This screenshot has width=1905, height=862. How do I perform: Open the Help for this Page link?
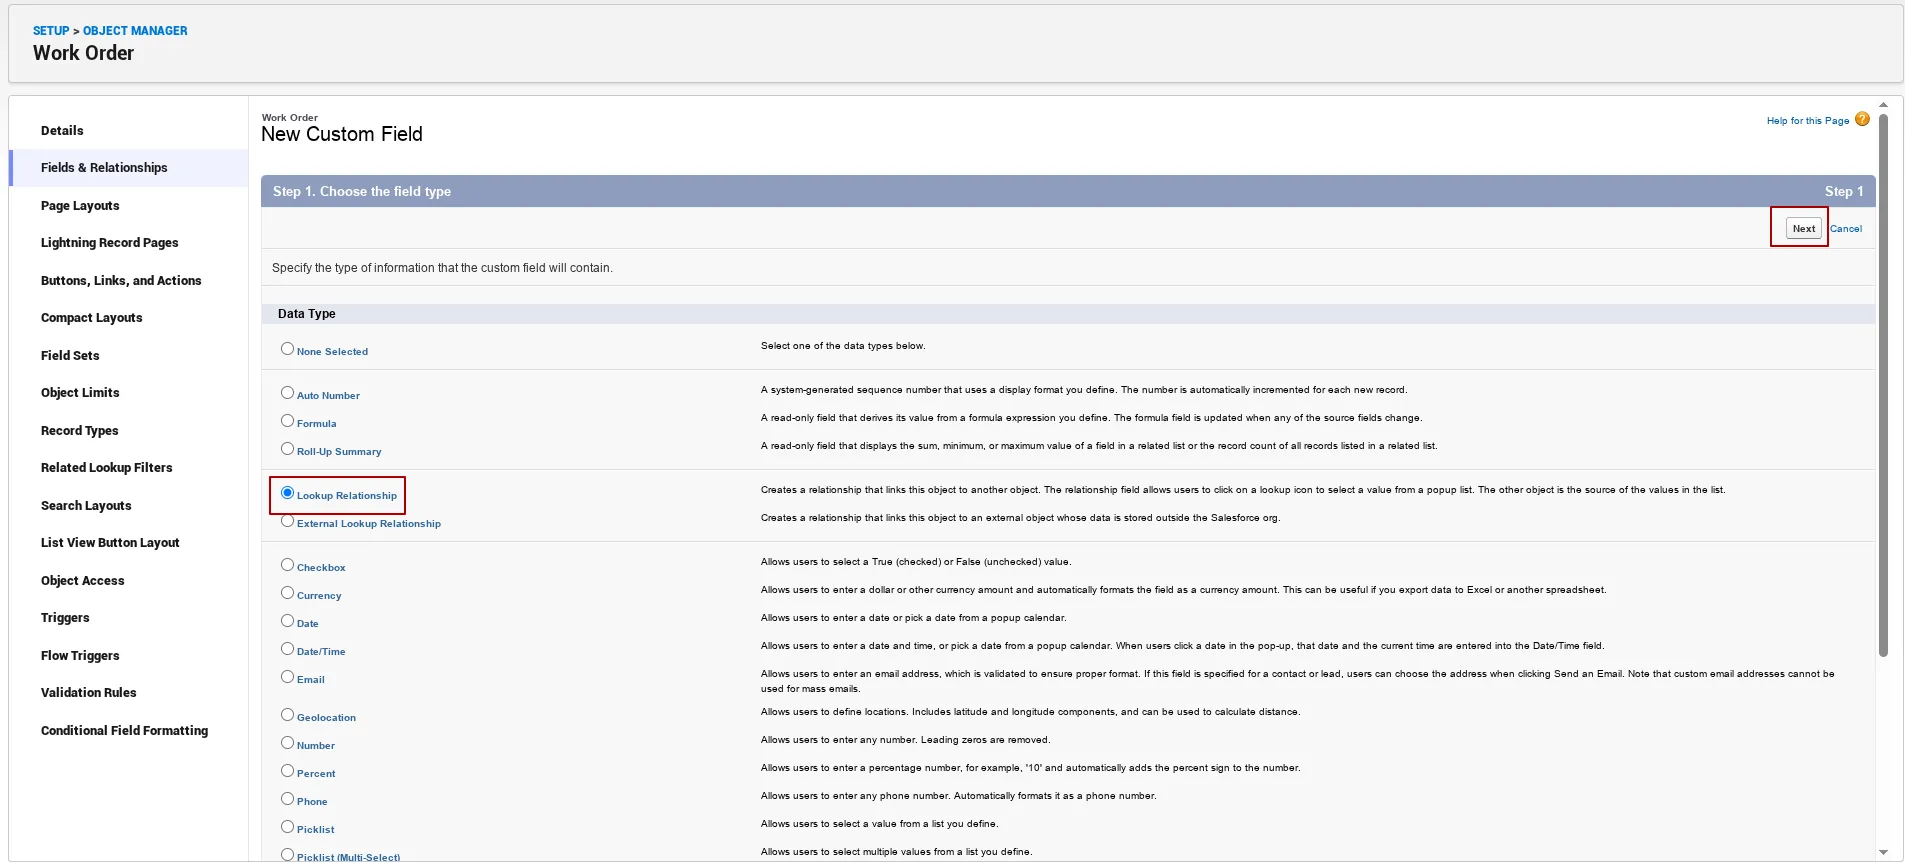coord(1807,121)
